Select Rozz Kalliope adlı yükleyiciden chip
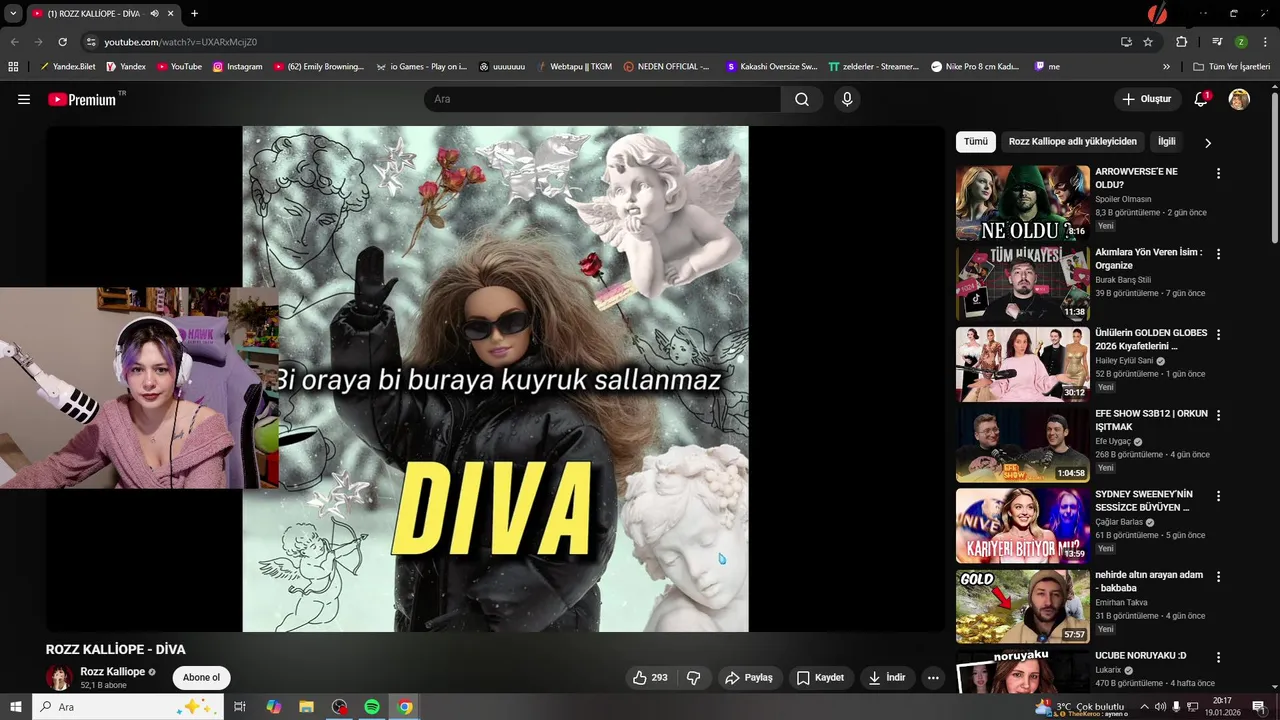The width and height of the screenshot is (1280, 720). click(x=1072, y=142)
